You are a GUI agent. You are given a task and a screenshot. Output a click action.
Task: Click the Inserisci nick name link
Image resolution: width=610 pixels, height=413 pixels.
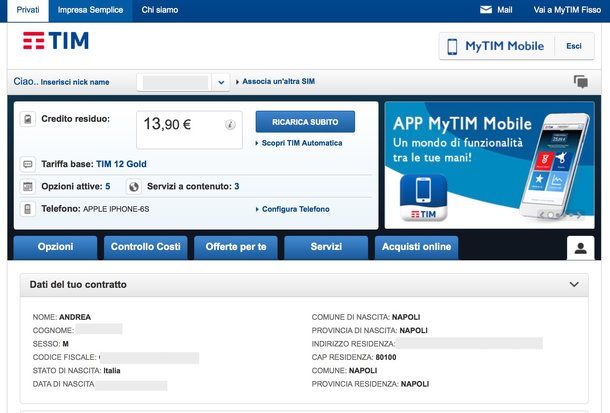(x=75, y=82)
